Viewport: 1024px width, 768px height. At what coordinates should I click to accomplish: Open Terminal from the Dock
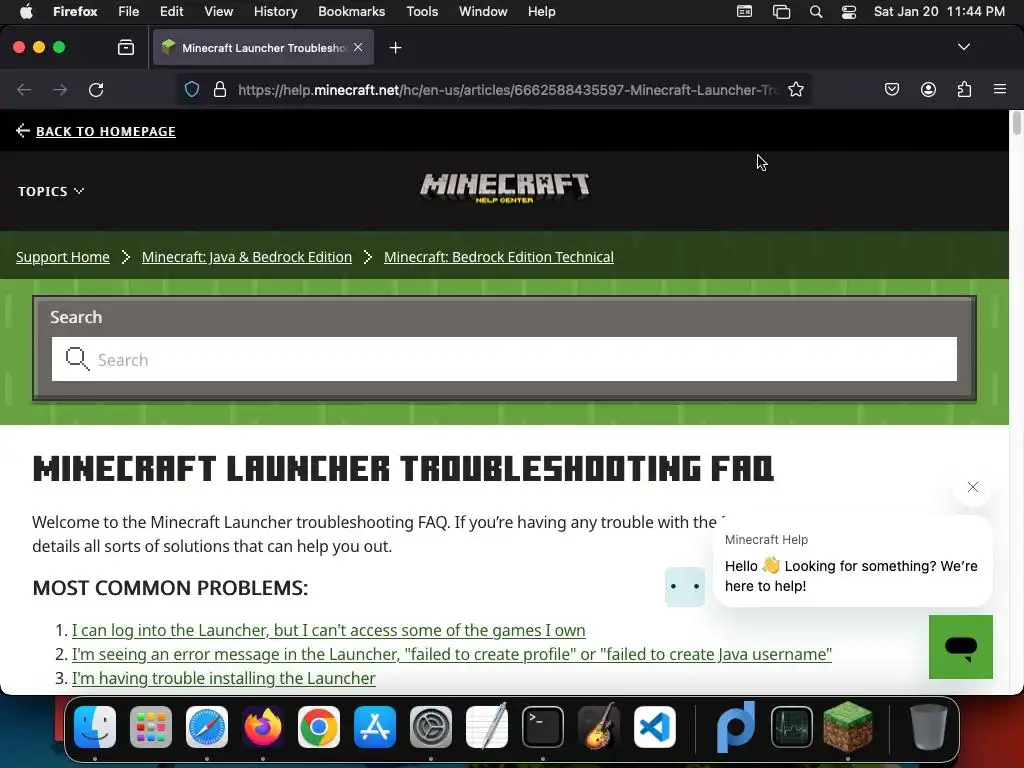pyautogui.click(x=543, y=727)
